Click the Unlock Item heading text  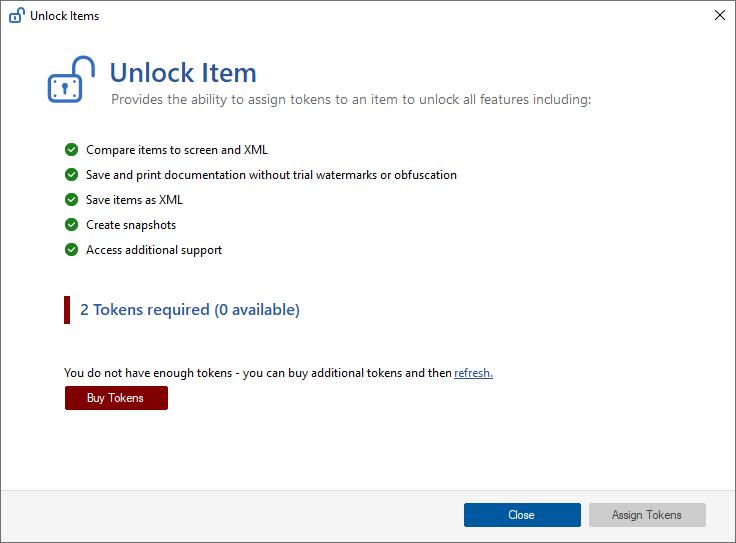(x=183, y=73)
